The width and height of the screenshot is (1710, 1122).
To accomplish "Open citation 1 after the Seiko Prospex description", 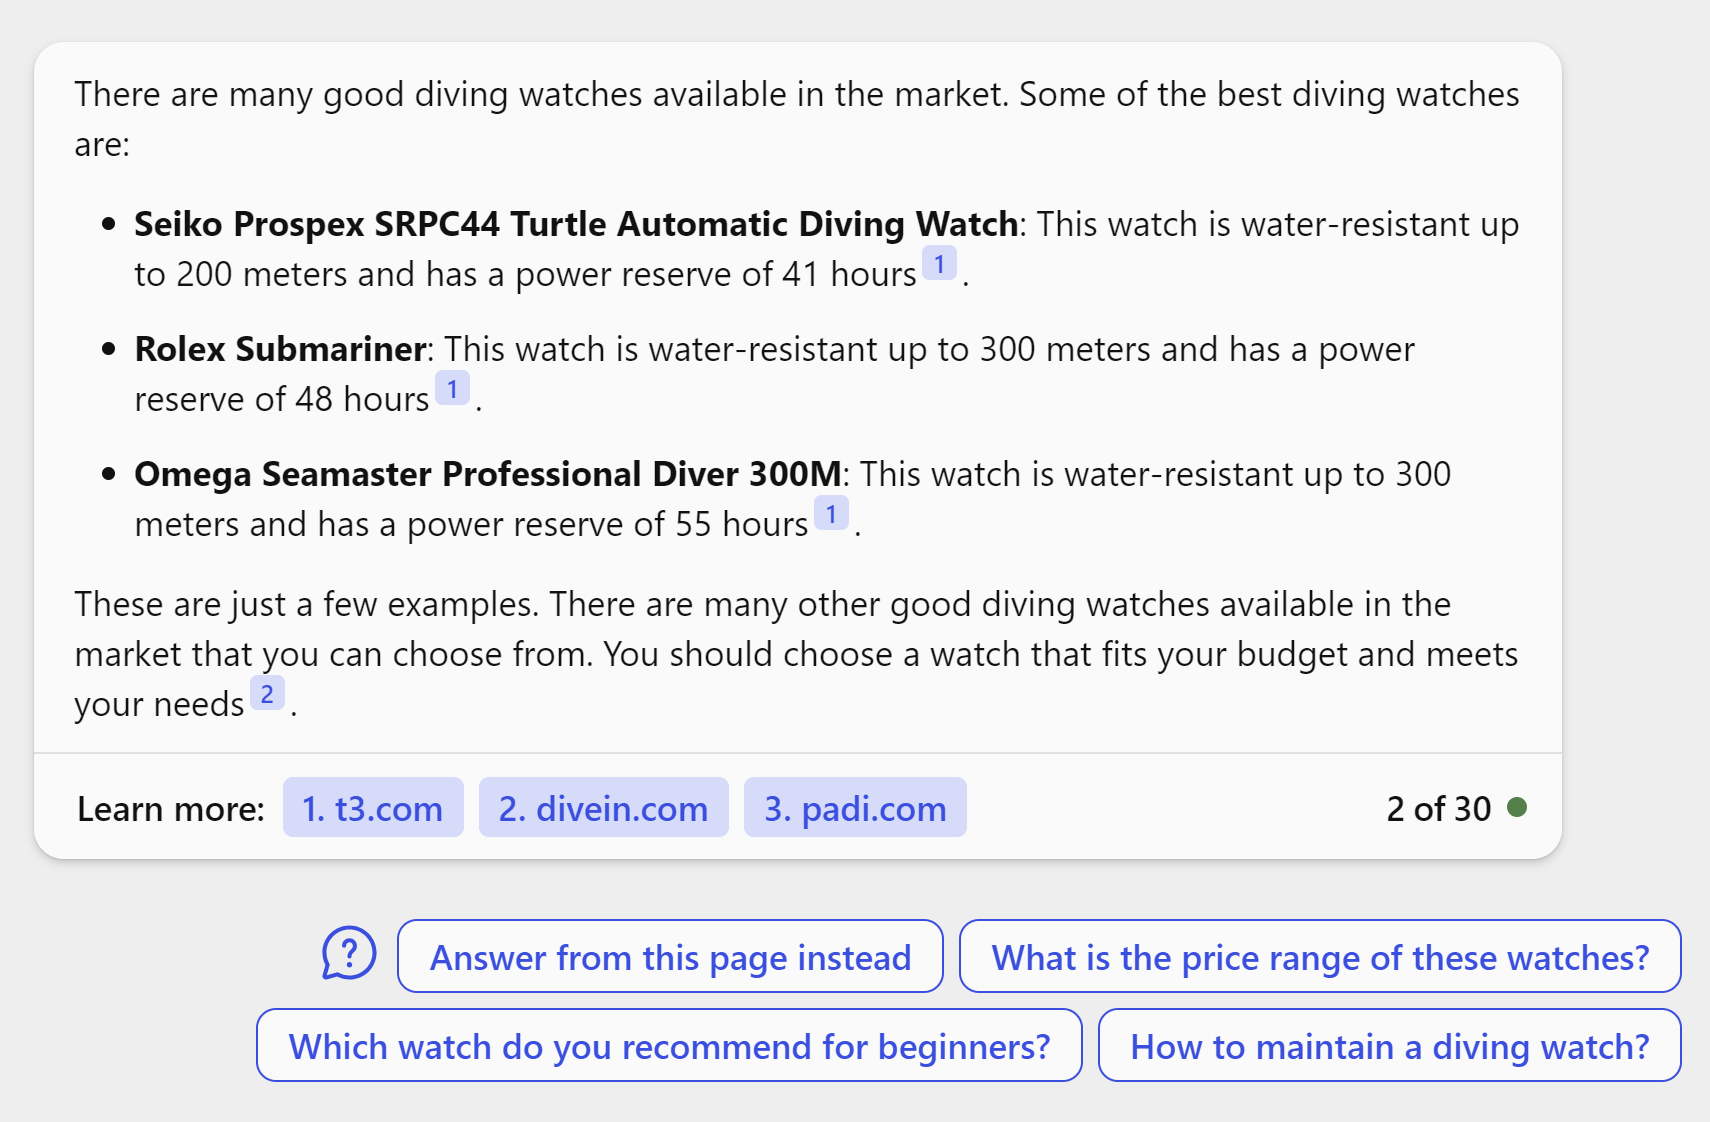I will coord(939,265).
